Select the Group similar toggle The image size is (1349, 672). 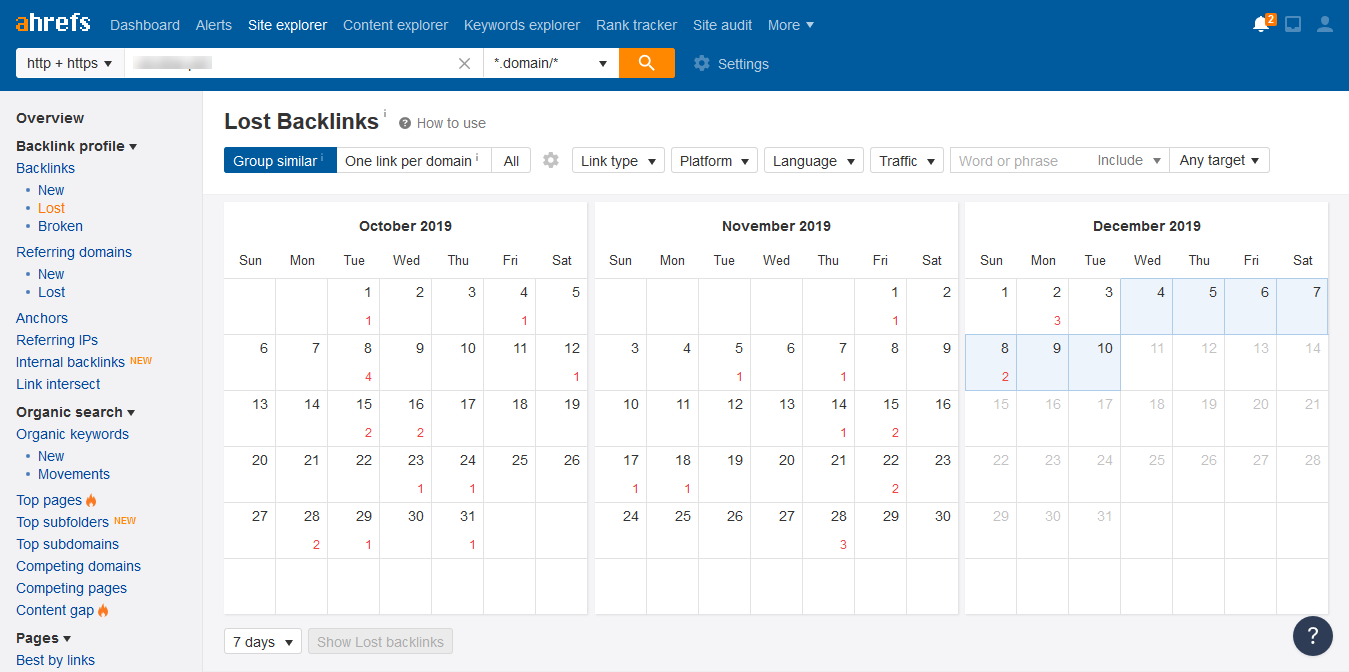[279, 160]
